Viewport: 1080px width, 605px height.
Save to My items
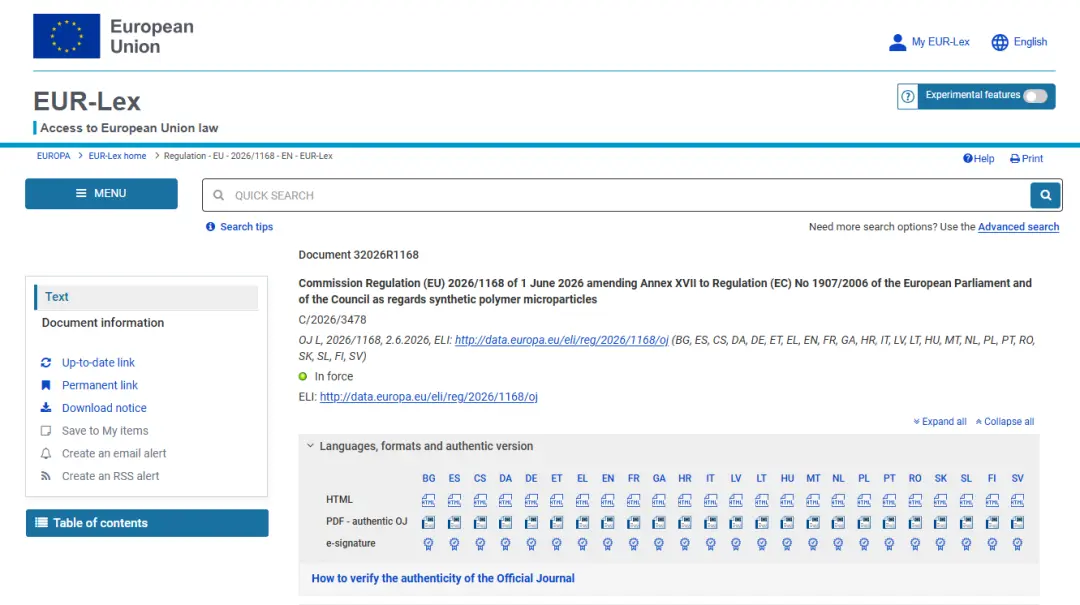click(105, 431)
